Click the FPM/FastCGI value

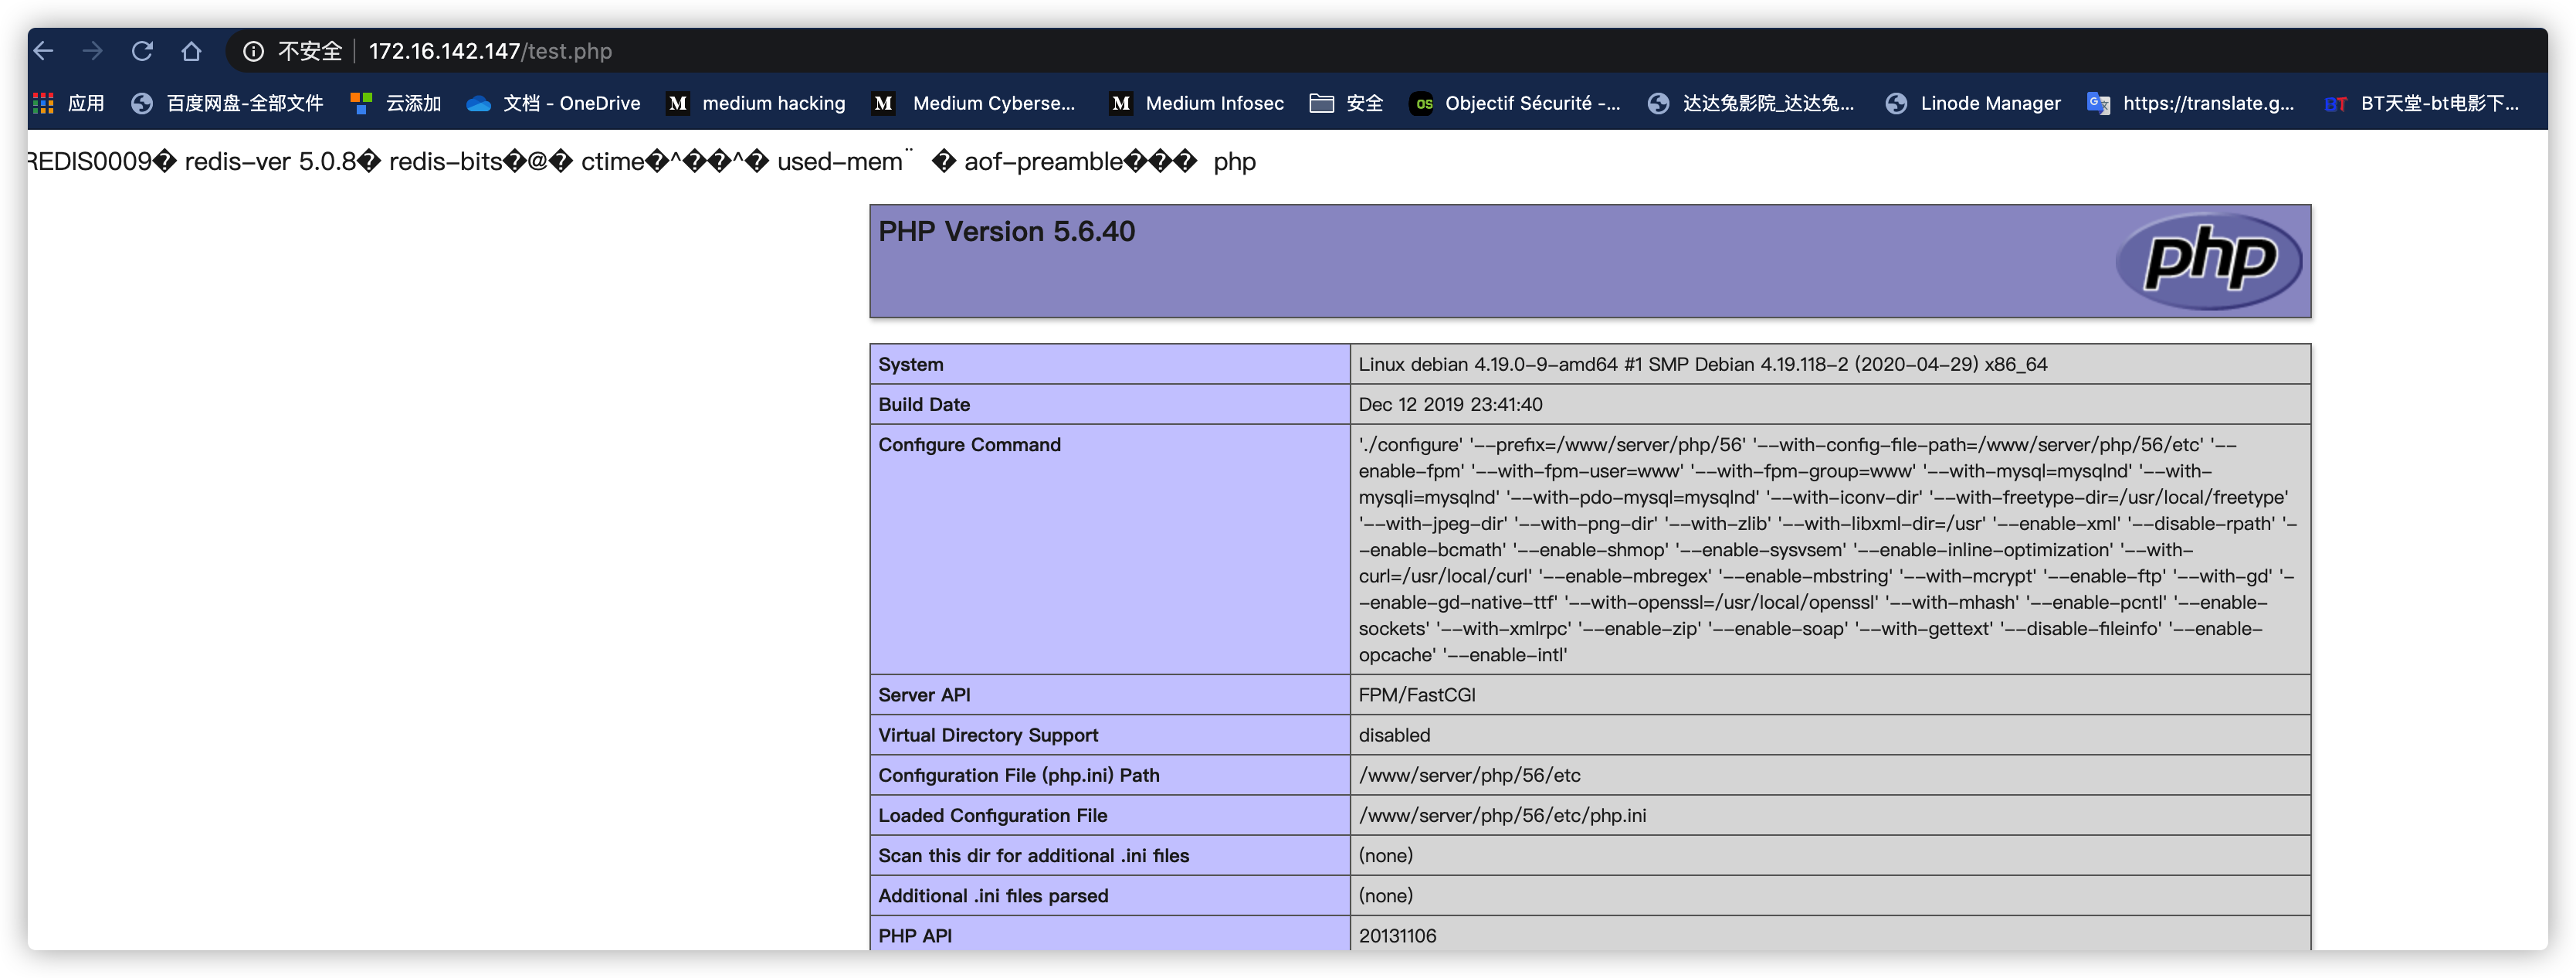tap(1416, 694)
